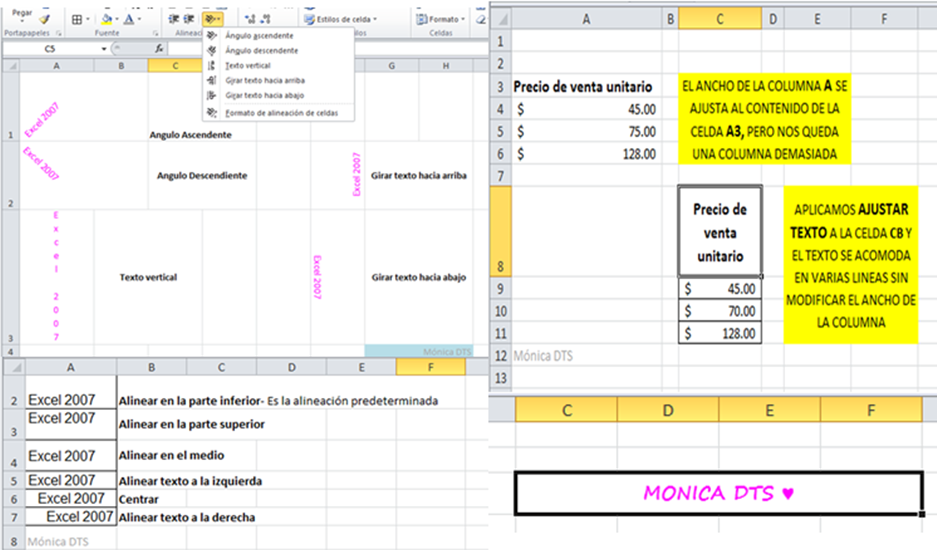Choose Ángulo descendente from the menu
This screenshot has width=937, height=550.
[278, 51]
